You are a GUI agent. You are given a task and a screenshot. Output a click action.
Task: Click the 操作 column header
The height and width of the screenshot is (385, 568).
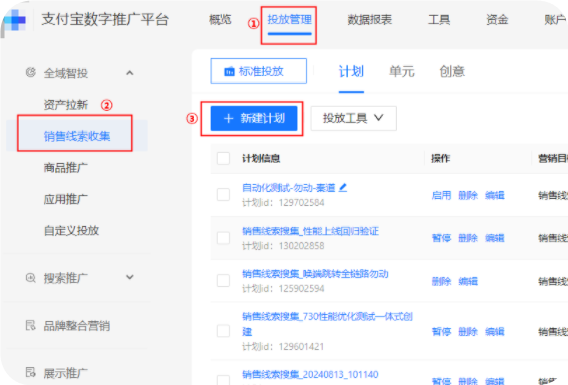pos(440,158)
